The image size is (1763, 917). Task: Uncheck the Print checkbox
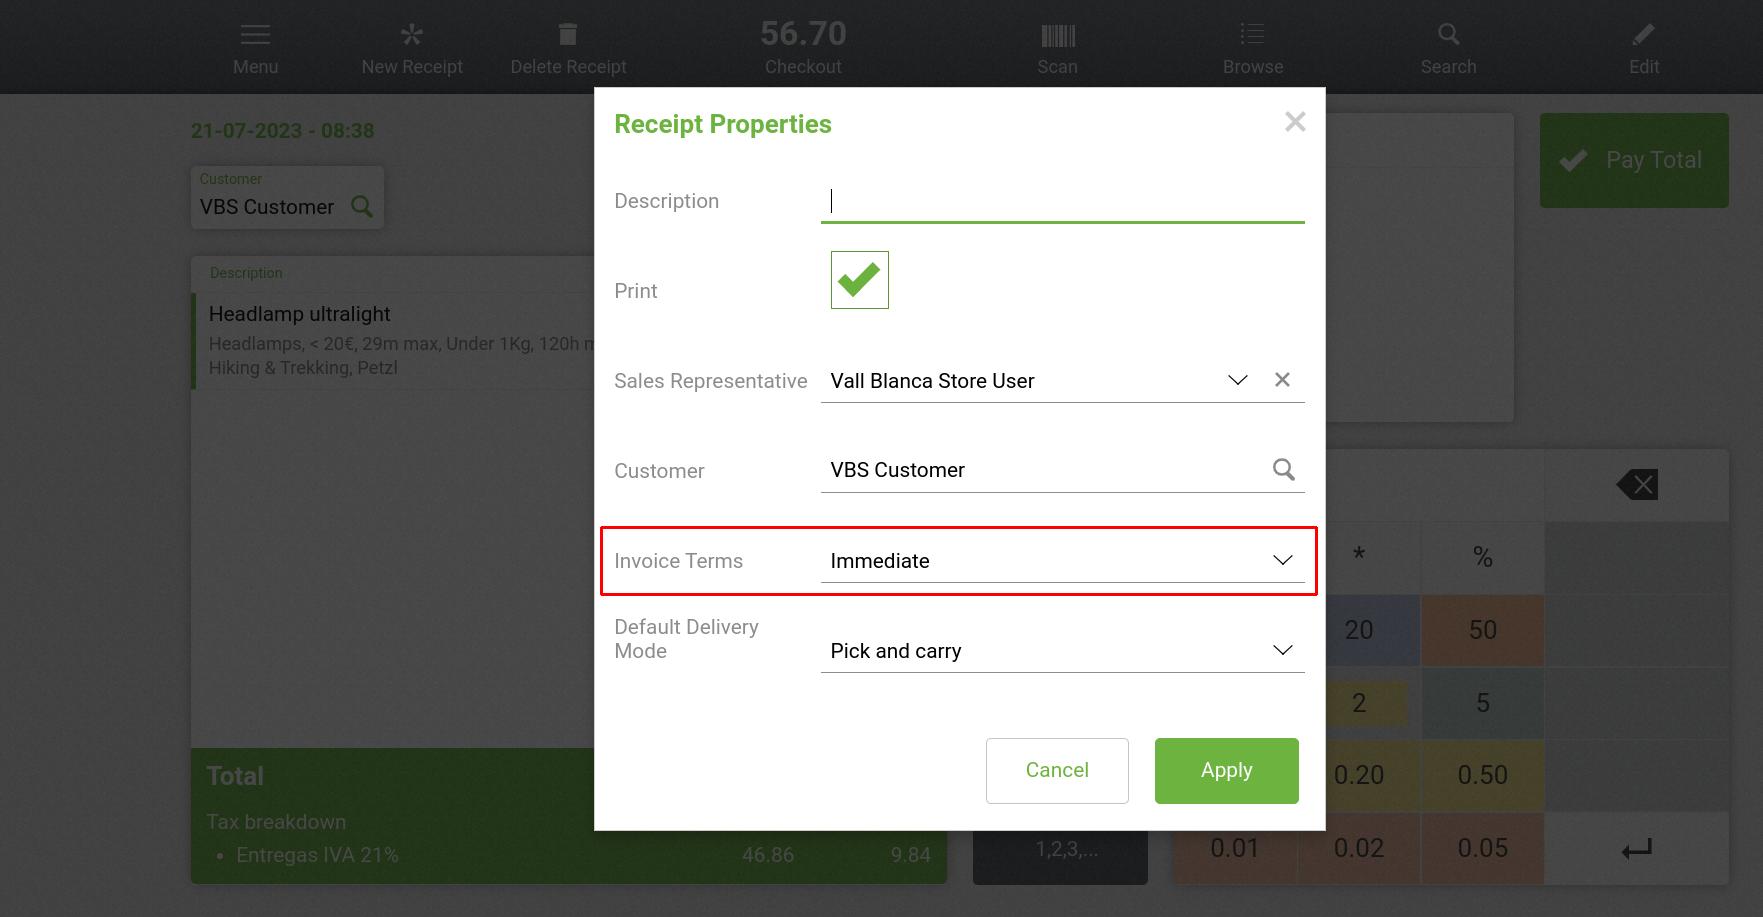click(859, 280)
